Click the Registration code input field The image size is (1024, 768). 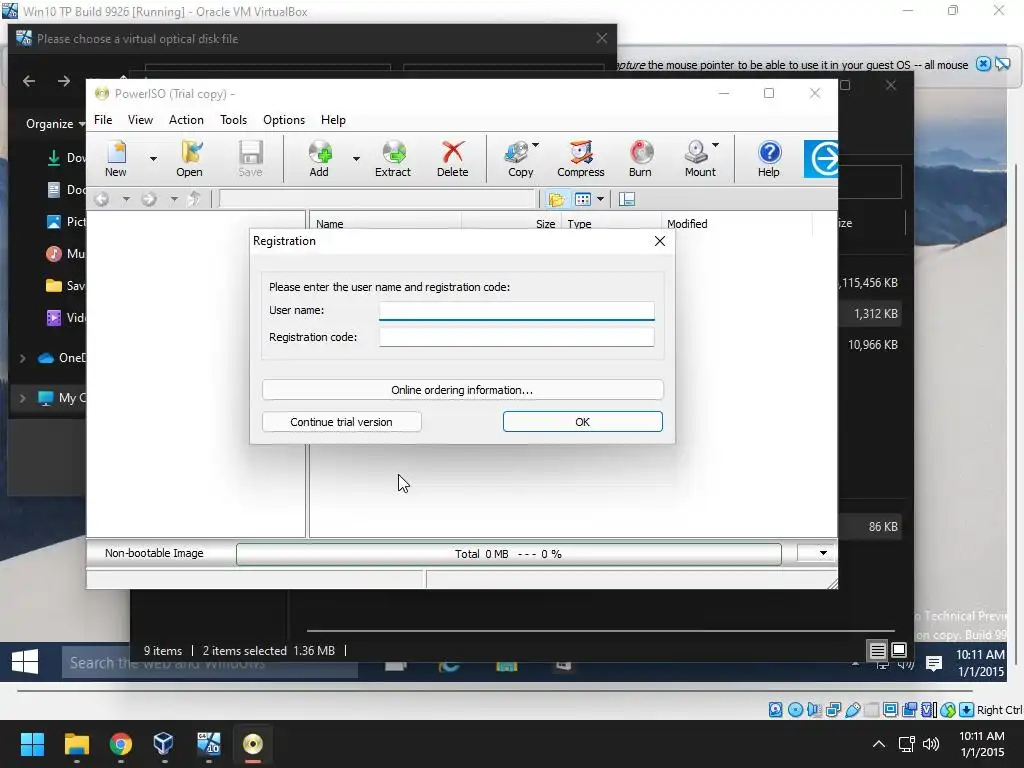pyautogui.click(x=517, y=337)
